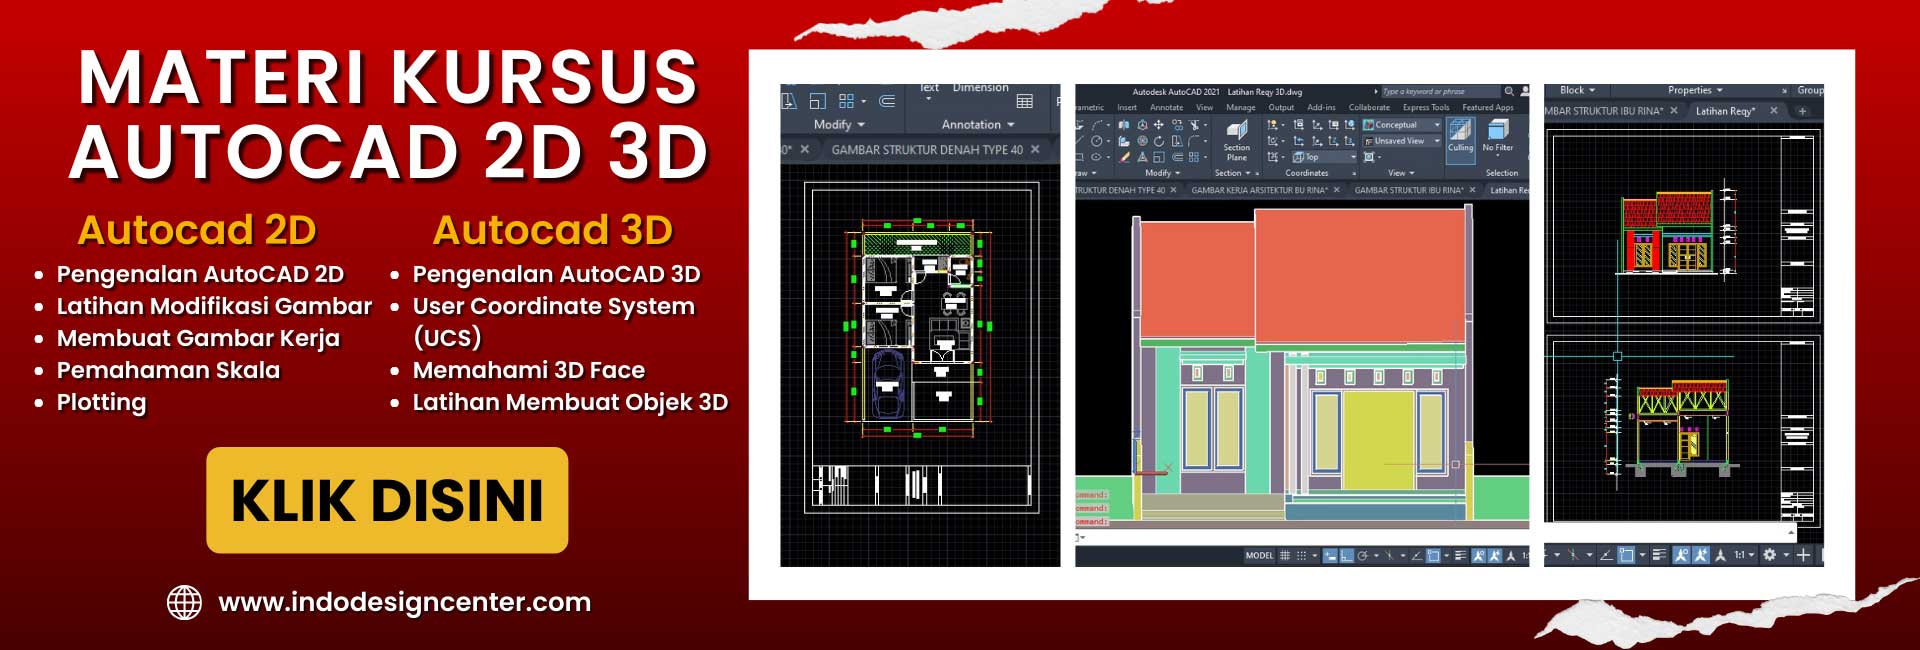Expand the Annotation panel in left screenshot
This screenshot has width=1920, height=650.
978,125
